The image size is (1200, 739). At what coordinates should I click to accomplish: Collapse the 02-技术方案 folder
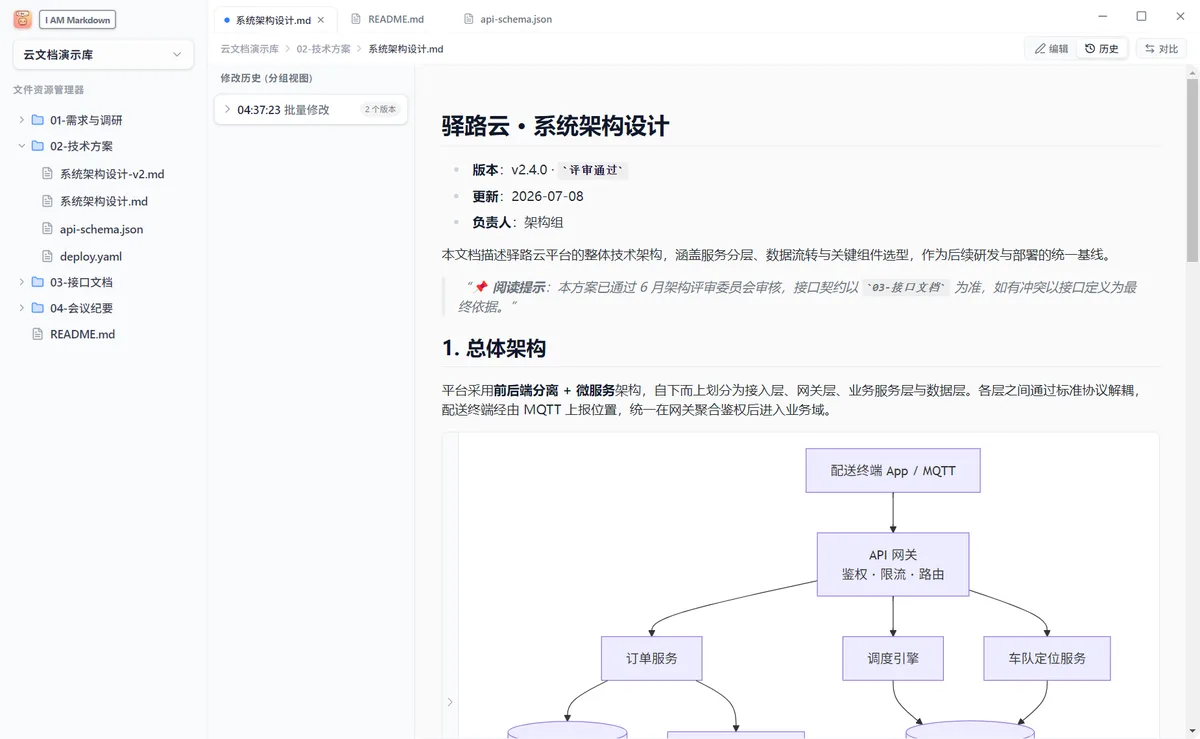tap(22, 146)
